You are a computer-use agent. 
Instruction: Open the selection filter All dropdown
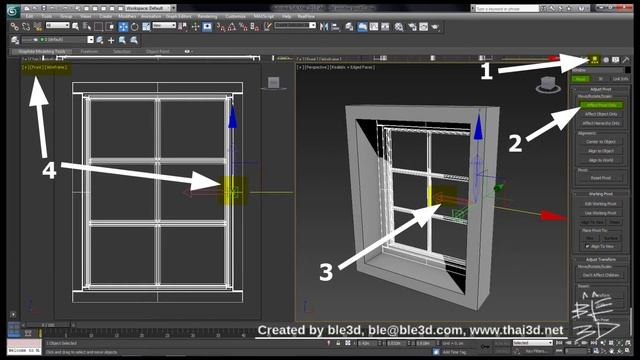point(58,26)
